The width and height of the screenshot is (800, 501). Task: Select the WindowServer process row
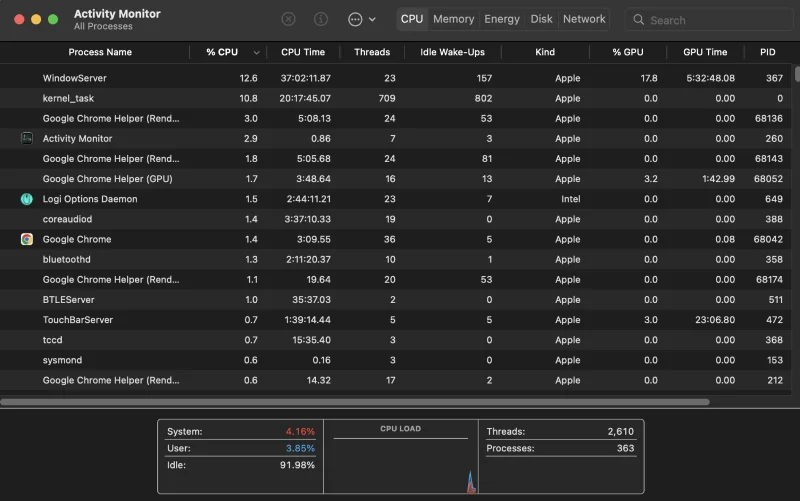(x=396, y=78)
